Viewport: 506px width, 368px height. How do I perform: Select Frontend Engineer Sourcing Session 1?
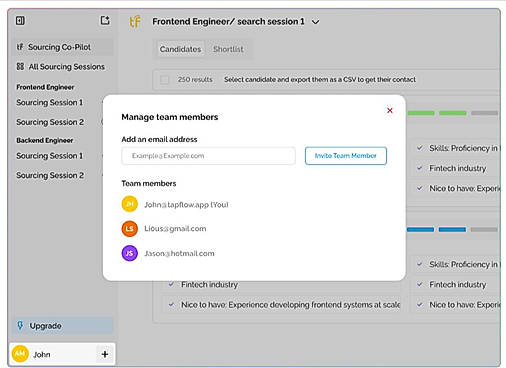50,102
